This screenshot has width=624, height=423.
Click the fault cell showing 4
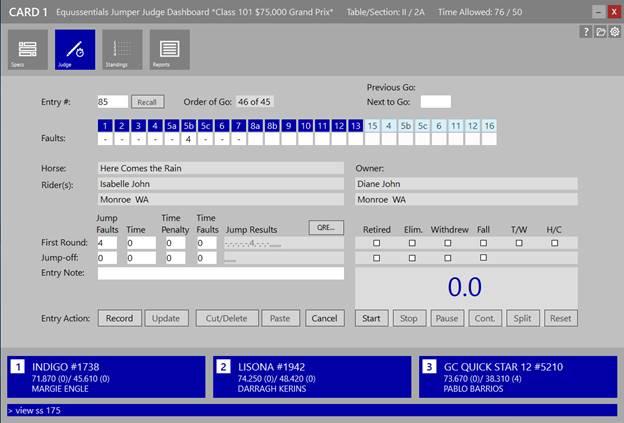pyautogui.click(x=188, y=139)
